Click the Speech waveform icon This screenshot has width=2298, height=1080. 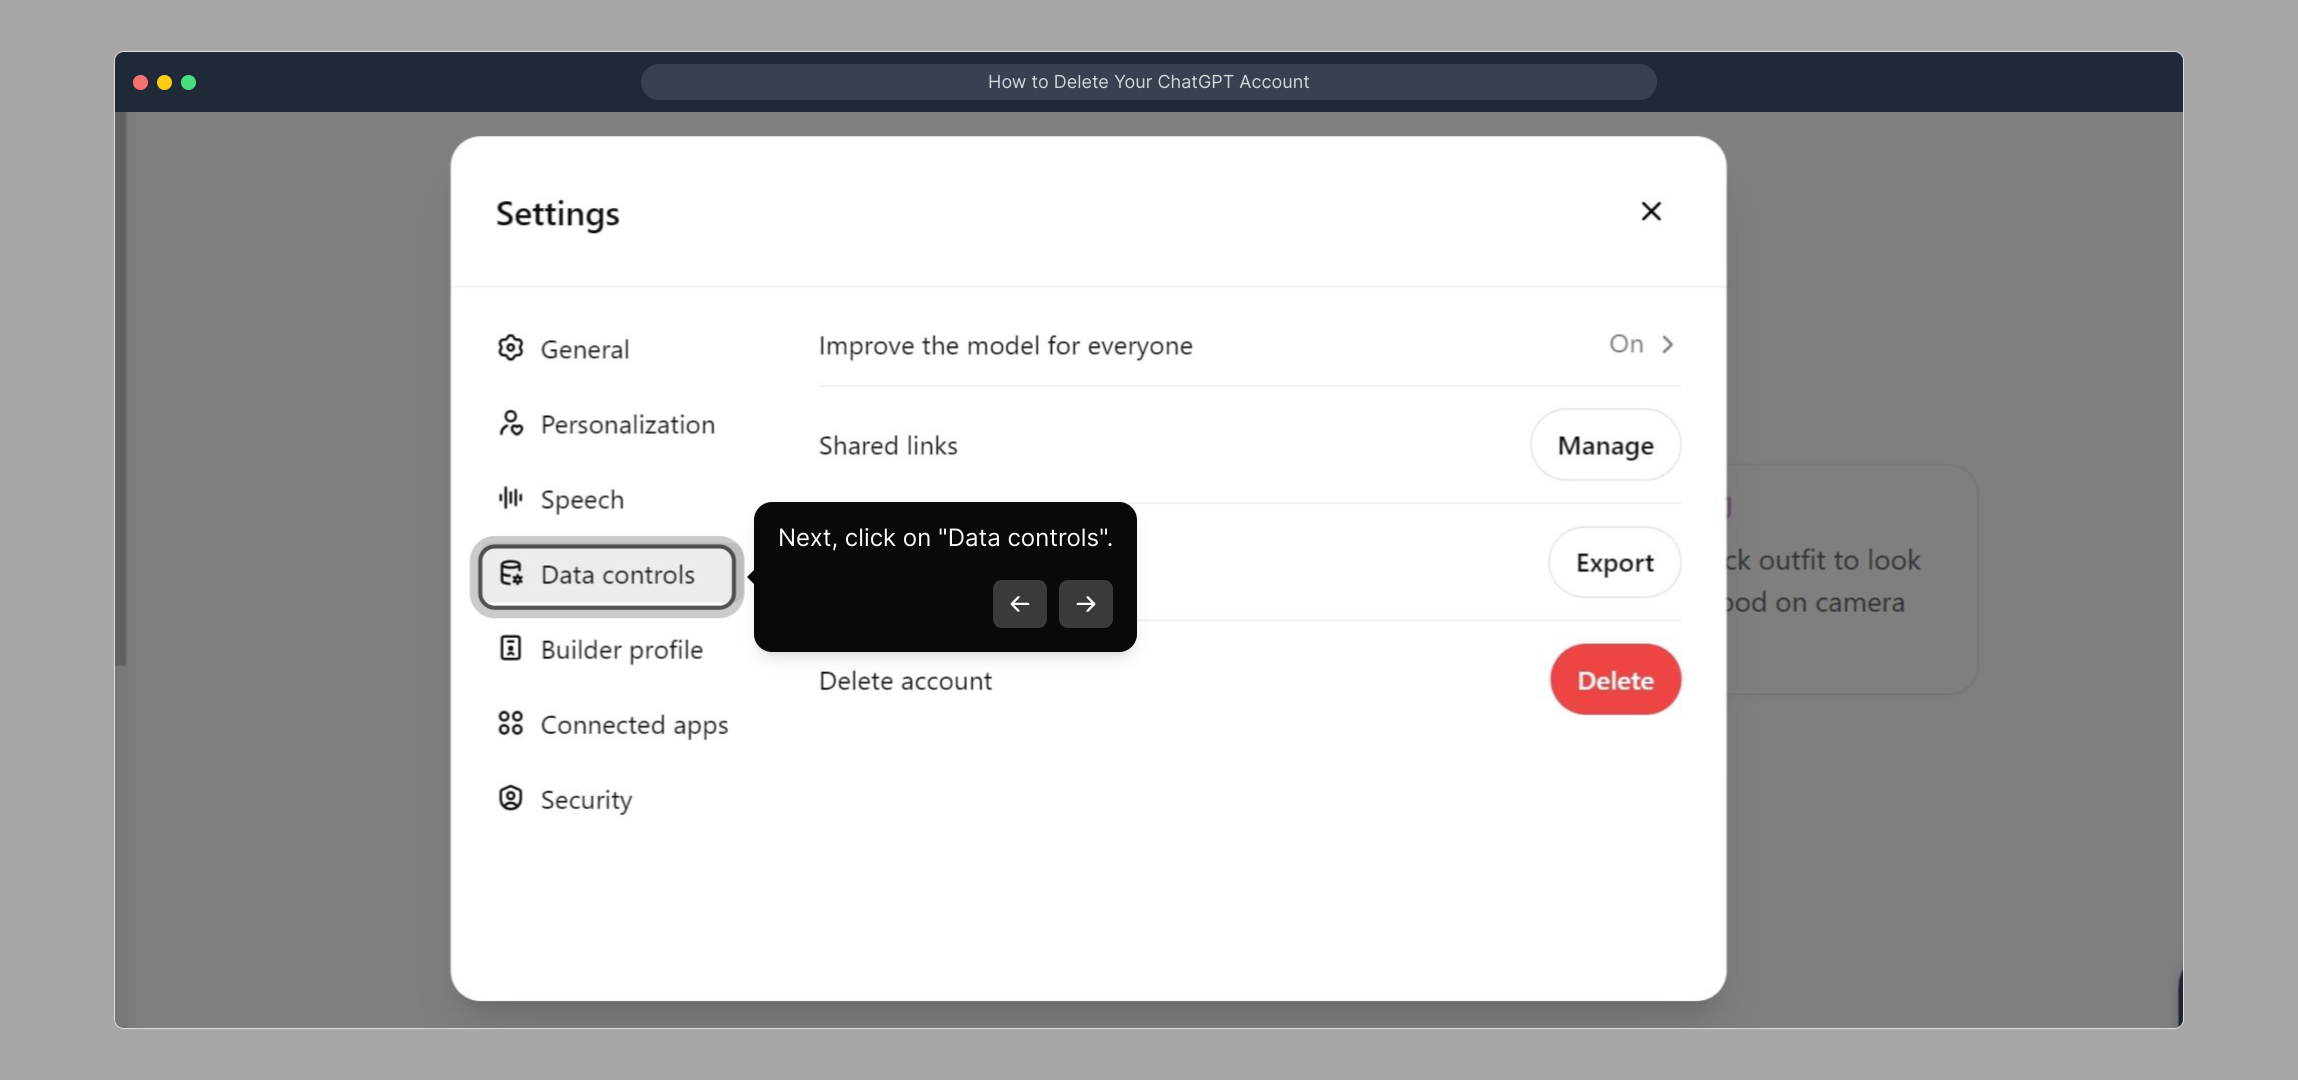[511, 498]
